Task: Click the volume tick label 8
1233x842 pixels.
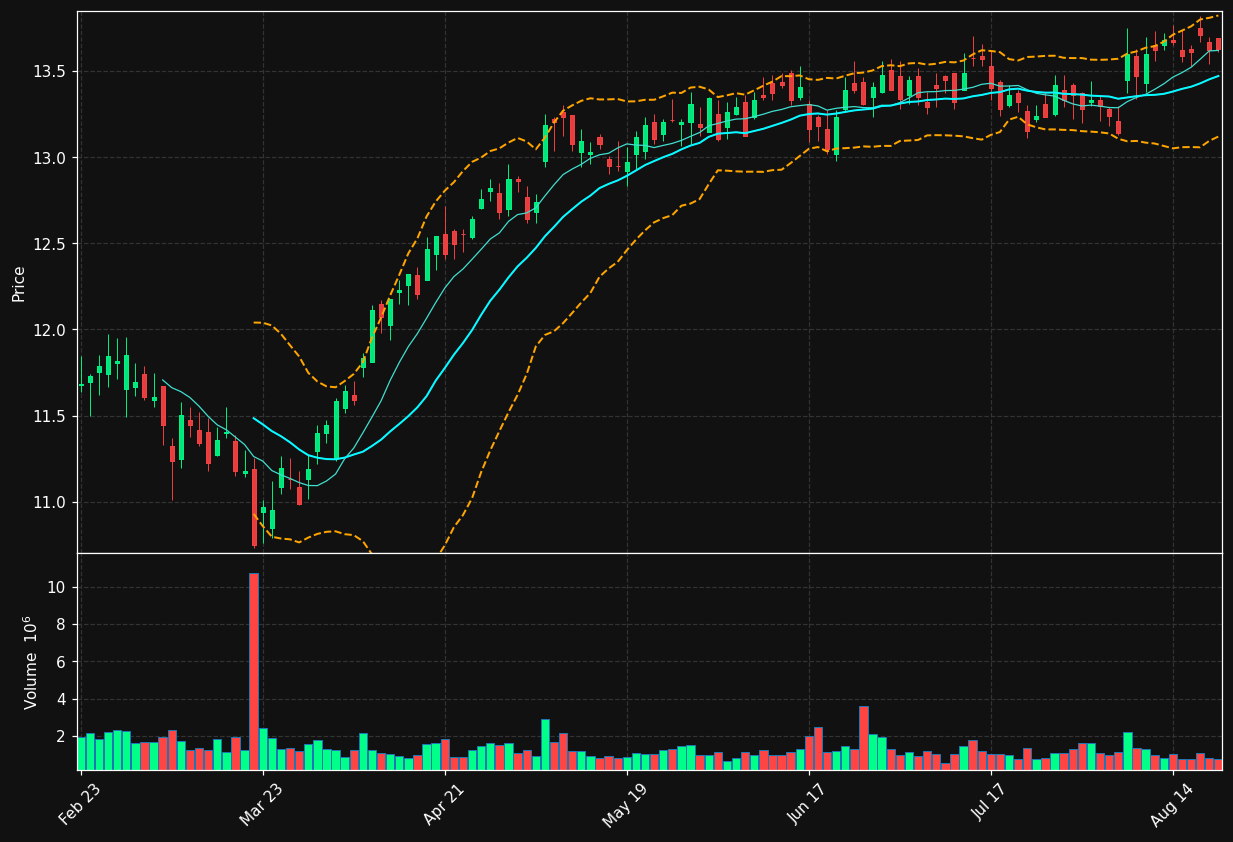Action: pyautogui.click(x=62, y=625)
